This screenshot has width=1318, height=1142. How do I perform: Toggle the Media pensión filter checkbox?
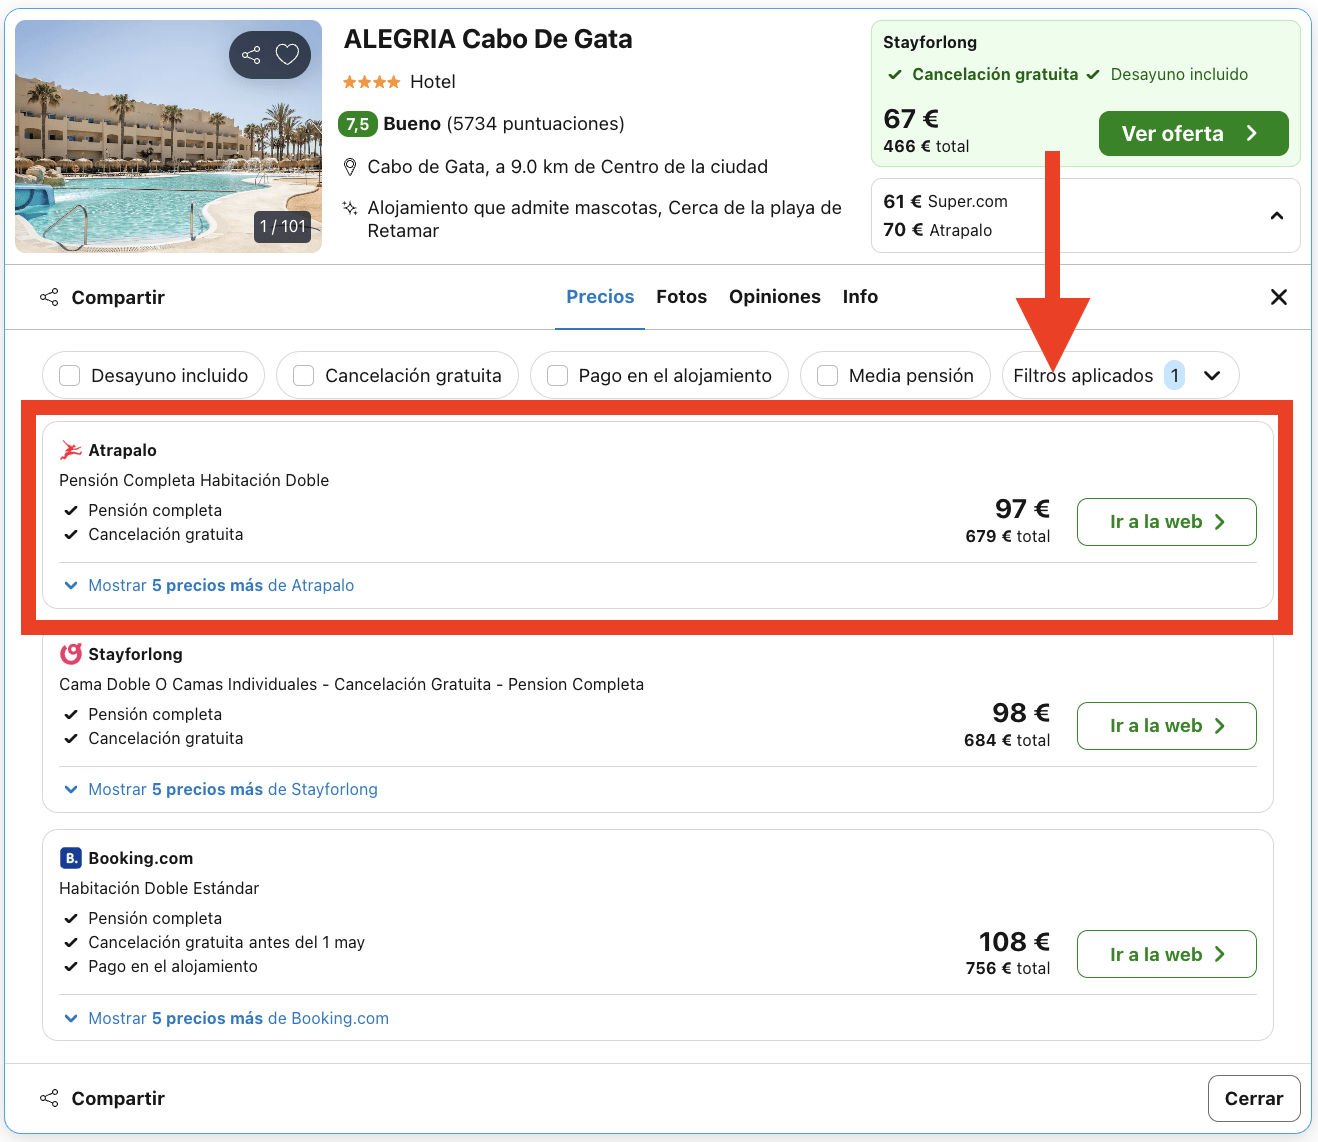coord(828,376)
